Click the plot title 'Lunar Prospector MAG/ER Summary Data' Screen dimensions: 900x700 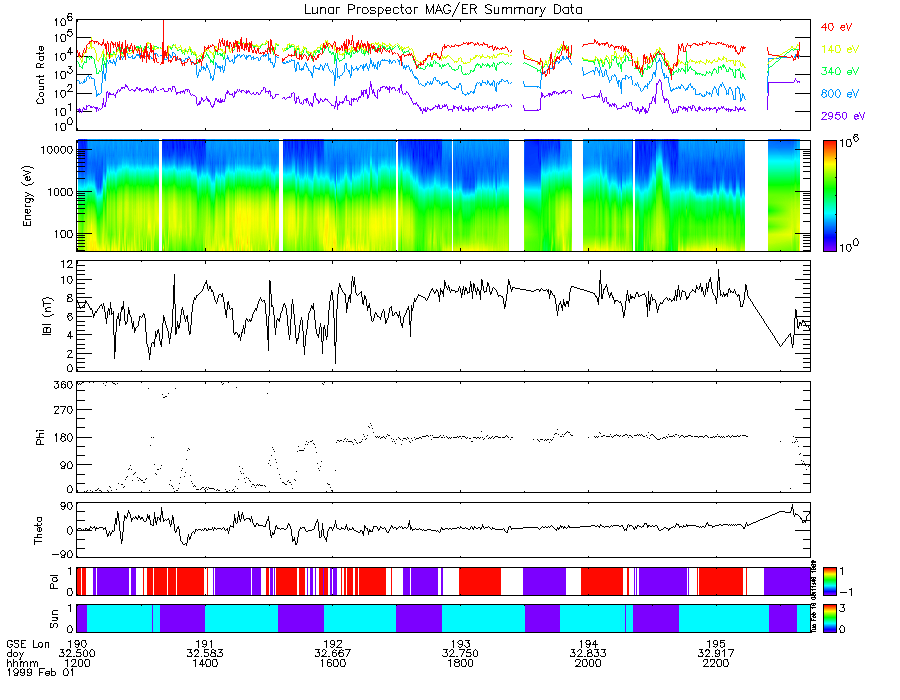[443, 10]
